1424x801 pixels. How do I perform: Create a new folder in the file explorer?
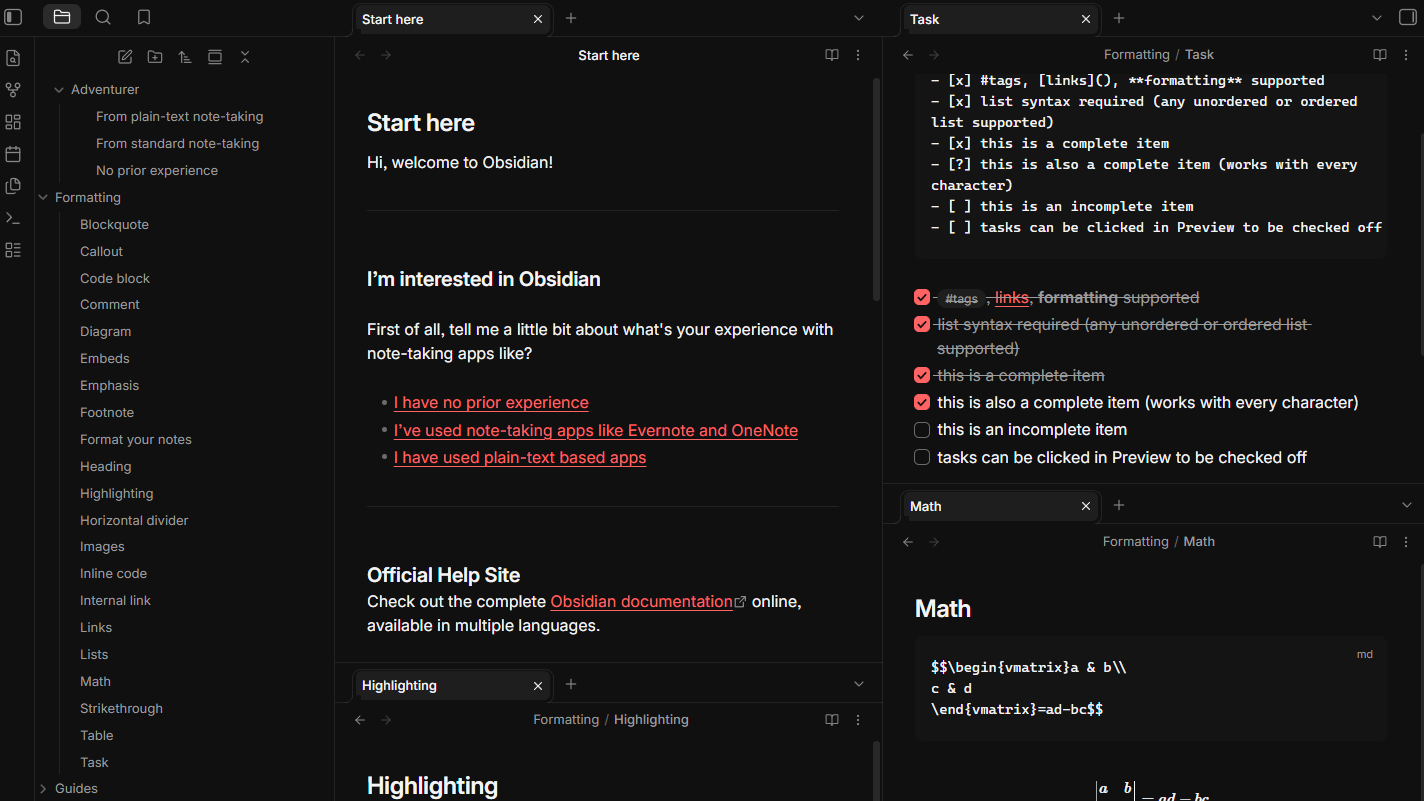(155, 57)
